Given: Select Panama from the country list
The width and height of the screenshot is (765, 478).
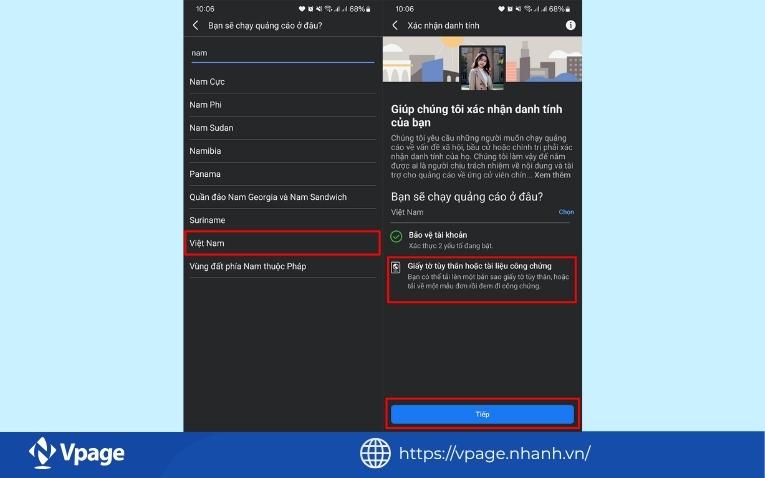Looking at the screenshot, I should point(206,174).
